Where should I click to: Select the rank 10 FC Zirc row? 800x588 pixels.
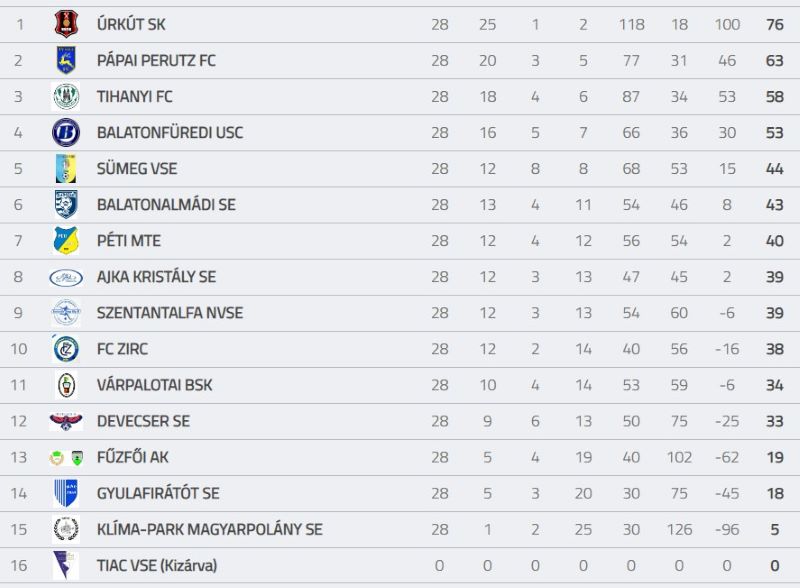400,349
